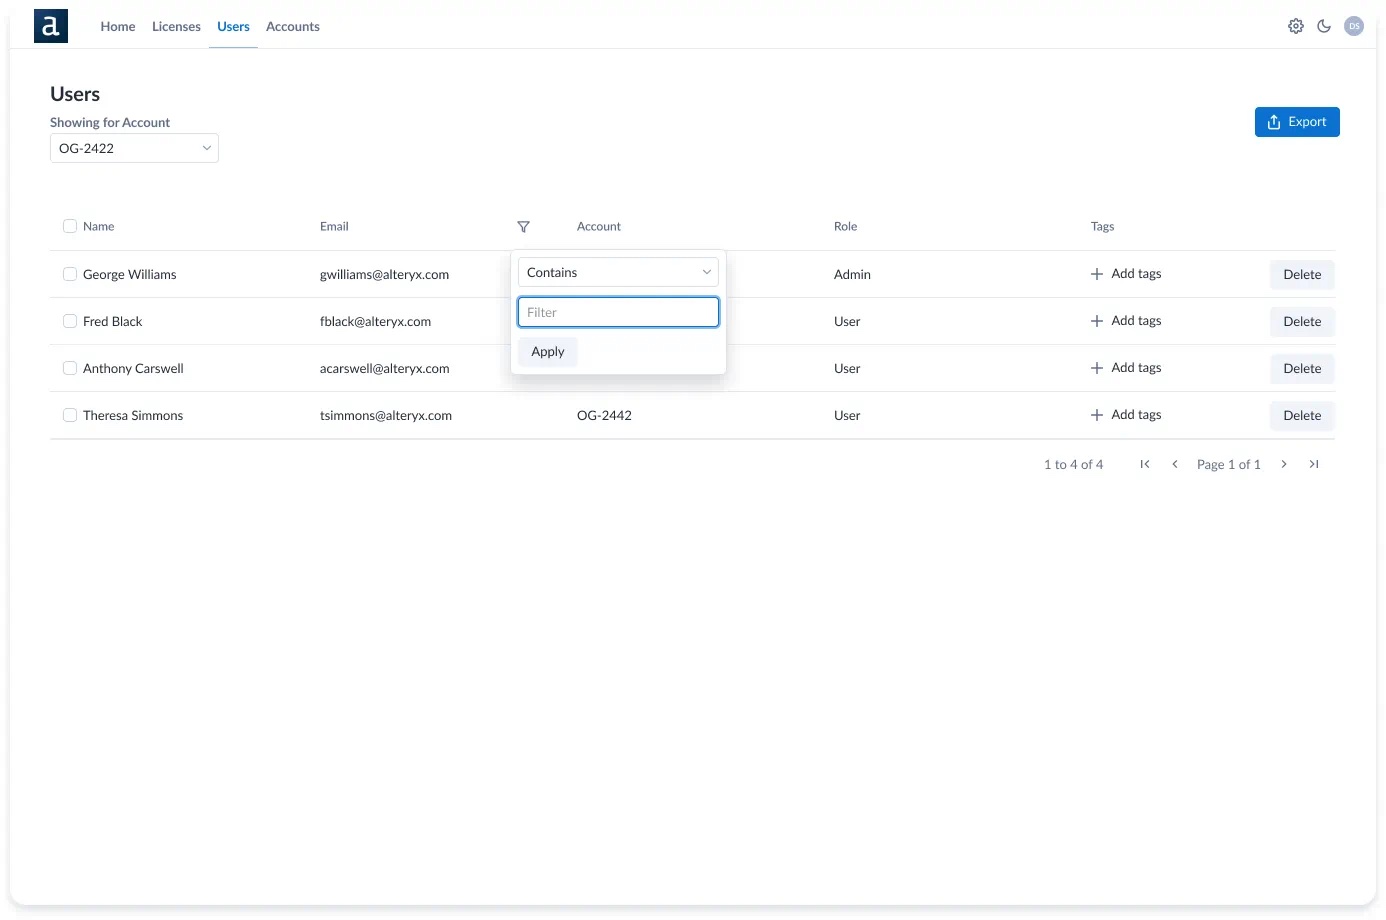
Task: Delete the user Theresa Simmons
Action: (1301, 415)
